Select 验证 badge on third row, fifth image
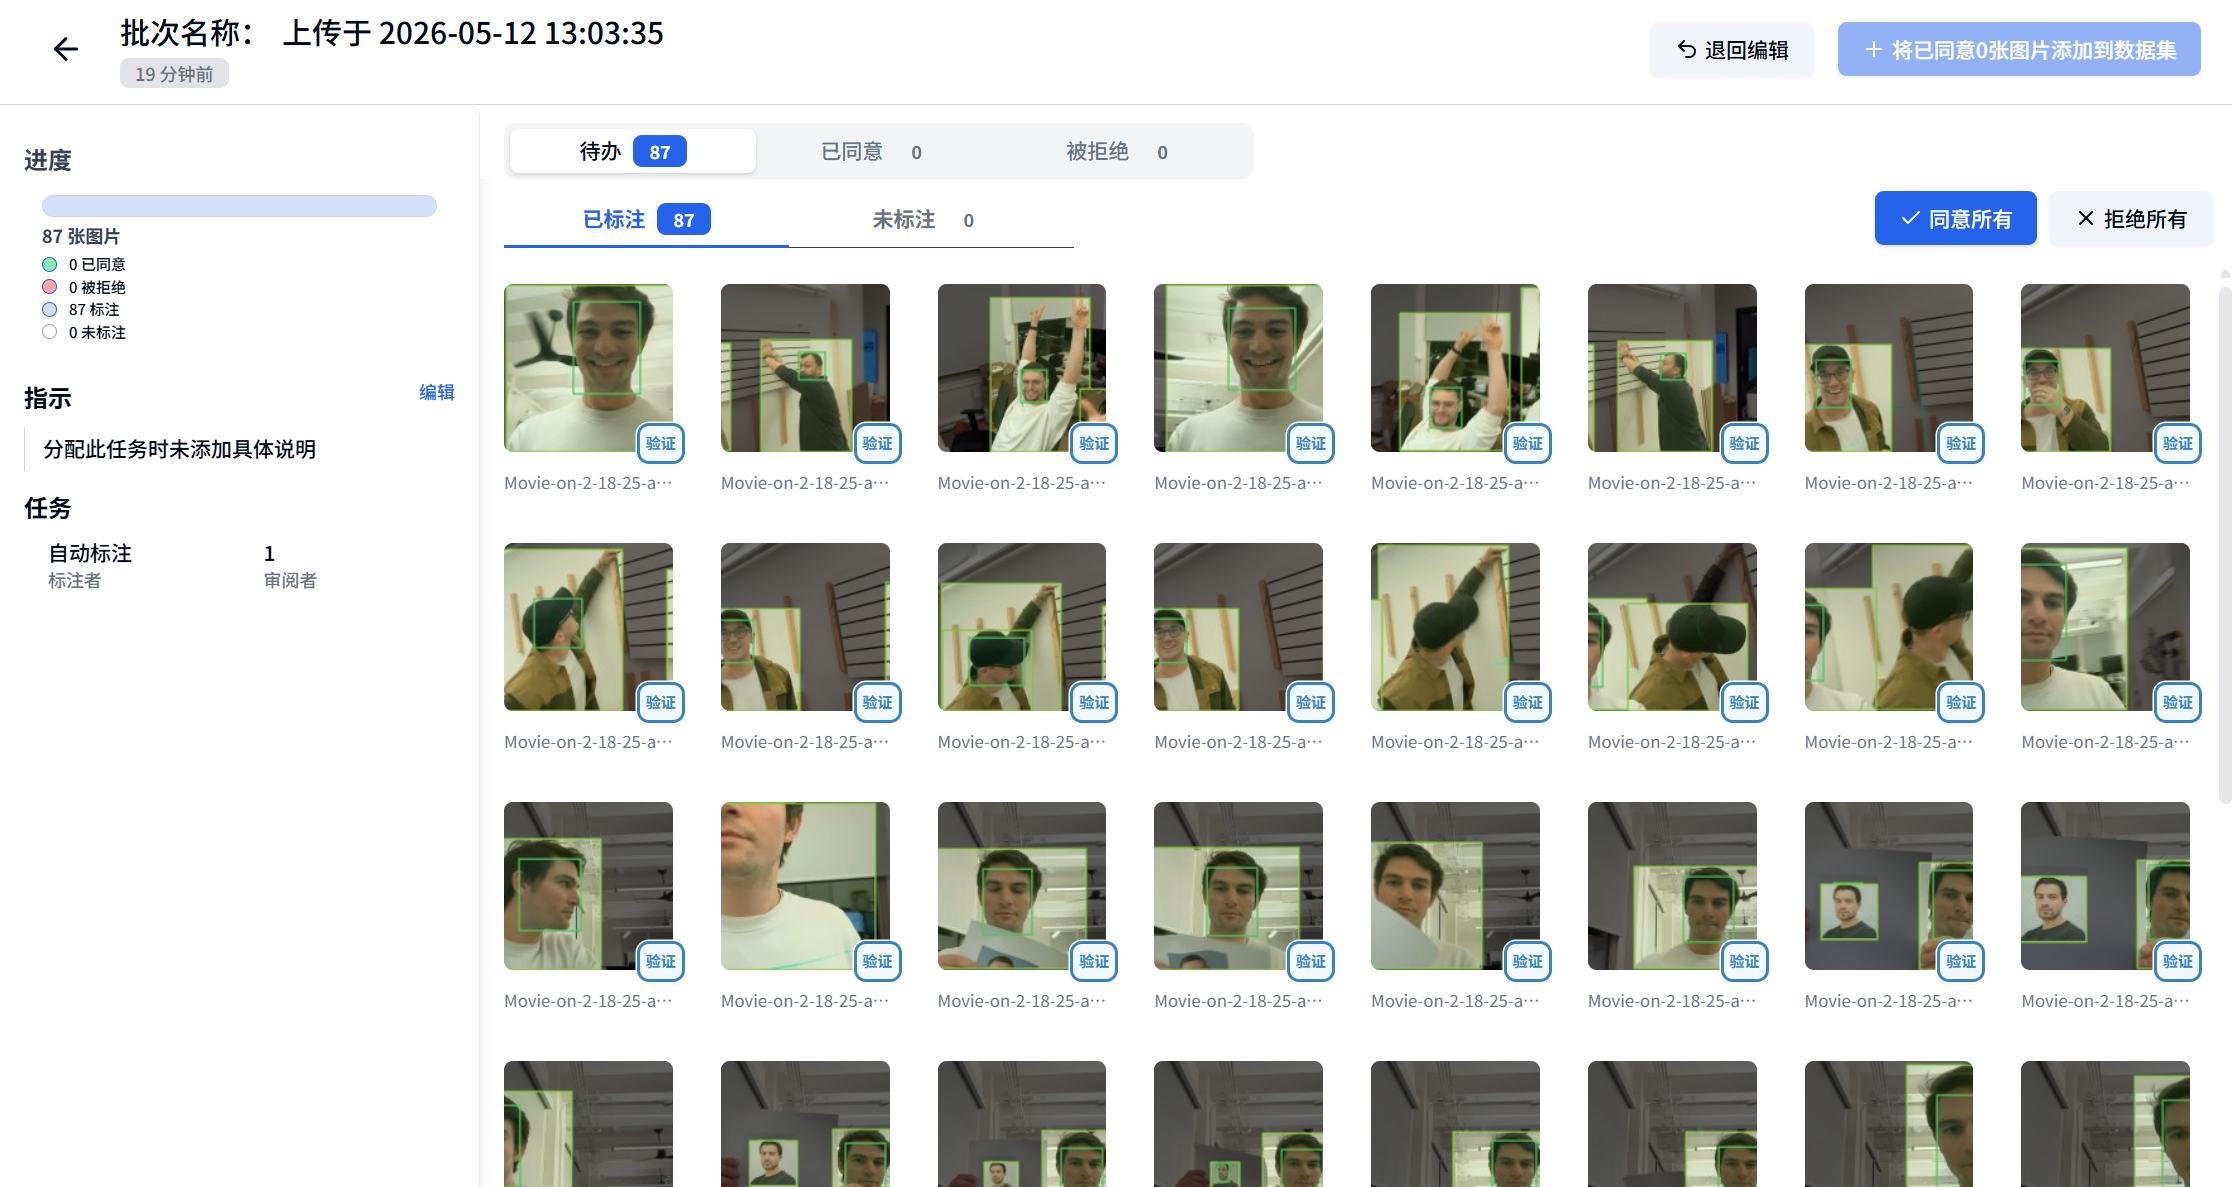2232x1187 pixels. [1527, 961]
